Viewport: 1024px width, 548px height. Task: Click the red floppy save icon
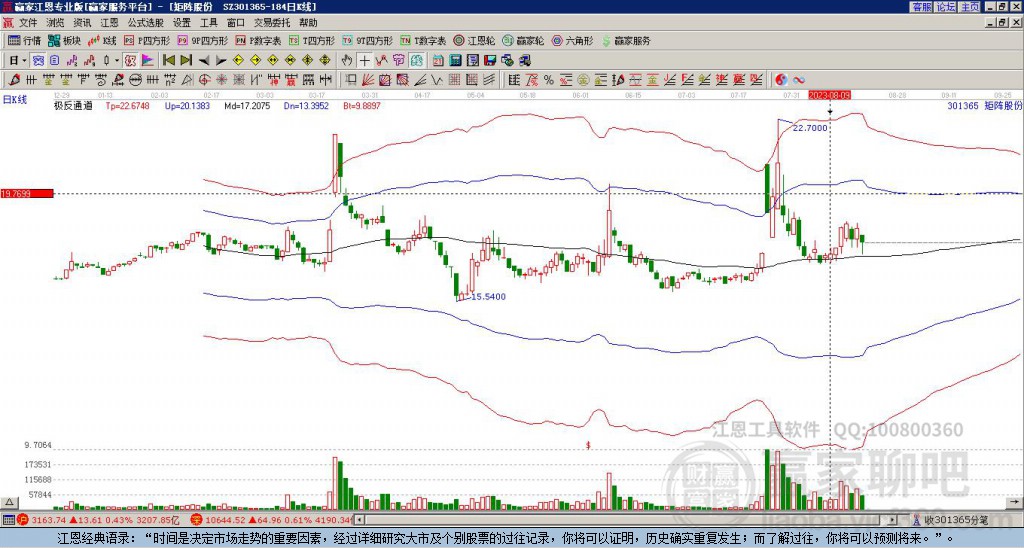point(490,60)
